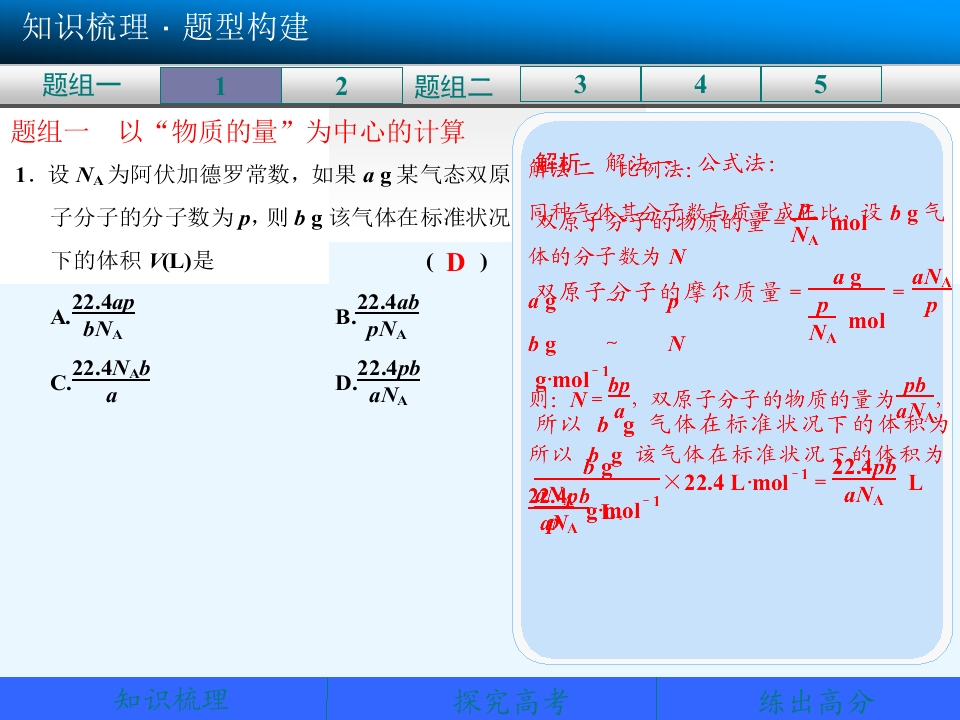Select answer option B 22.4ab/pNA

pyautogui.click(x=378, y=316)
